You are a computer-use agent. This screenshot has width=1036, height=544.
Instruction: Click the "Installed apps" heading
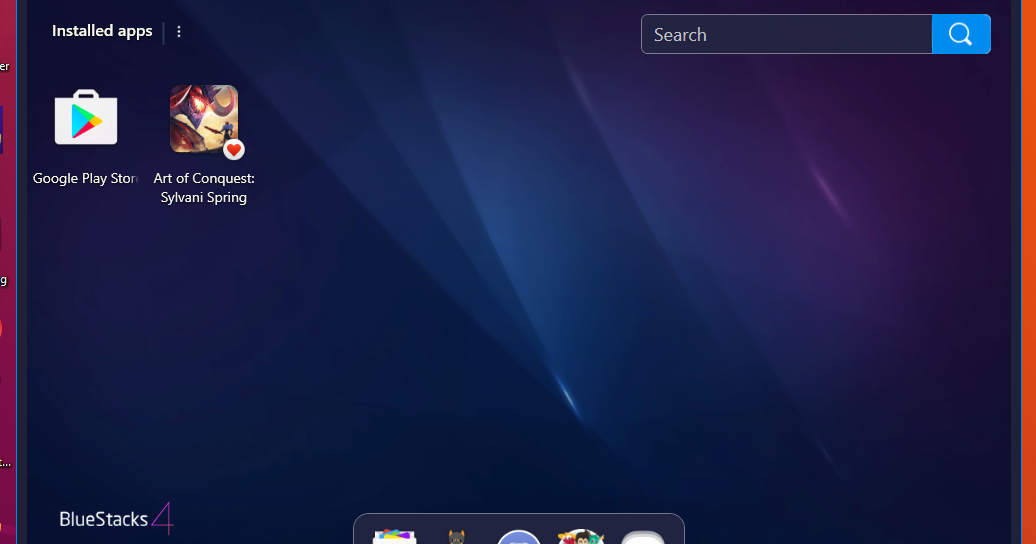[x=102, y=31]
